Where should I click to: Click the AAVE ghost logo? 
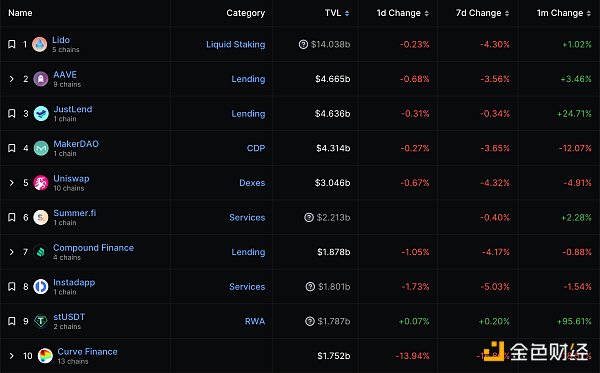click(41, 79)
